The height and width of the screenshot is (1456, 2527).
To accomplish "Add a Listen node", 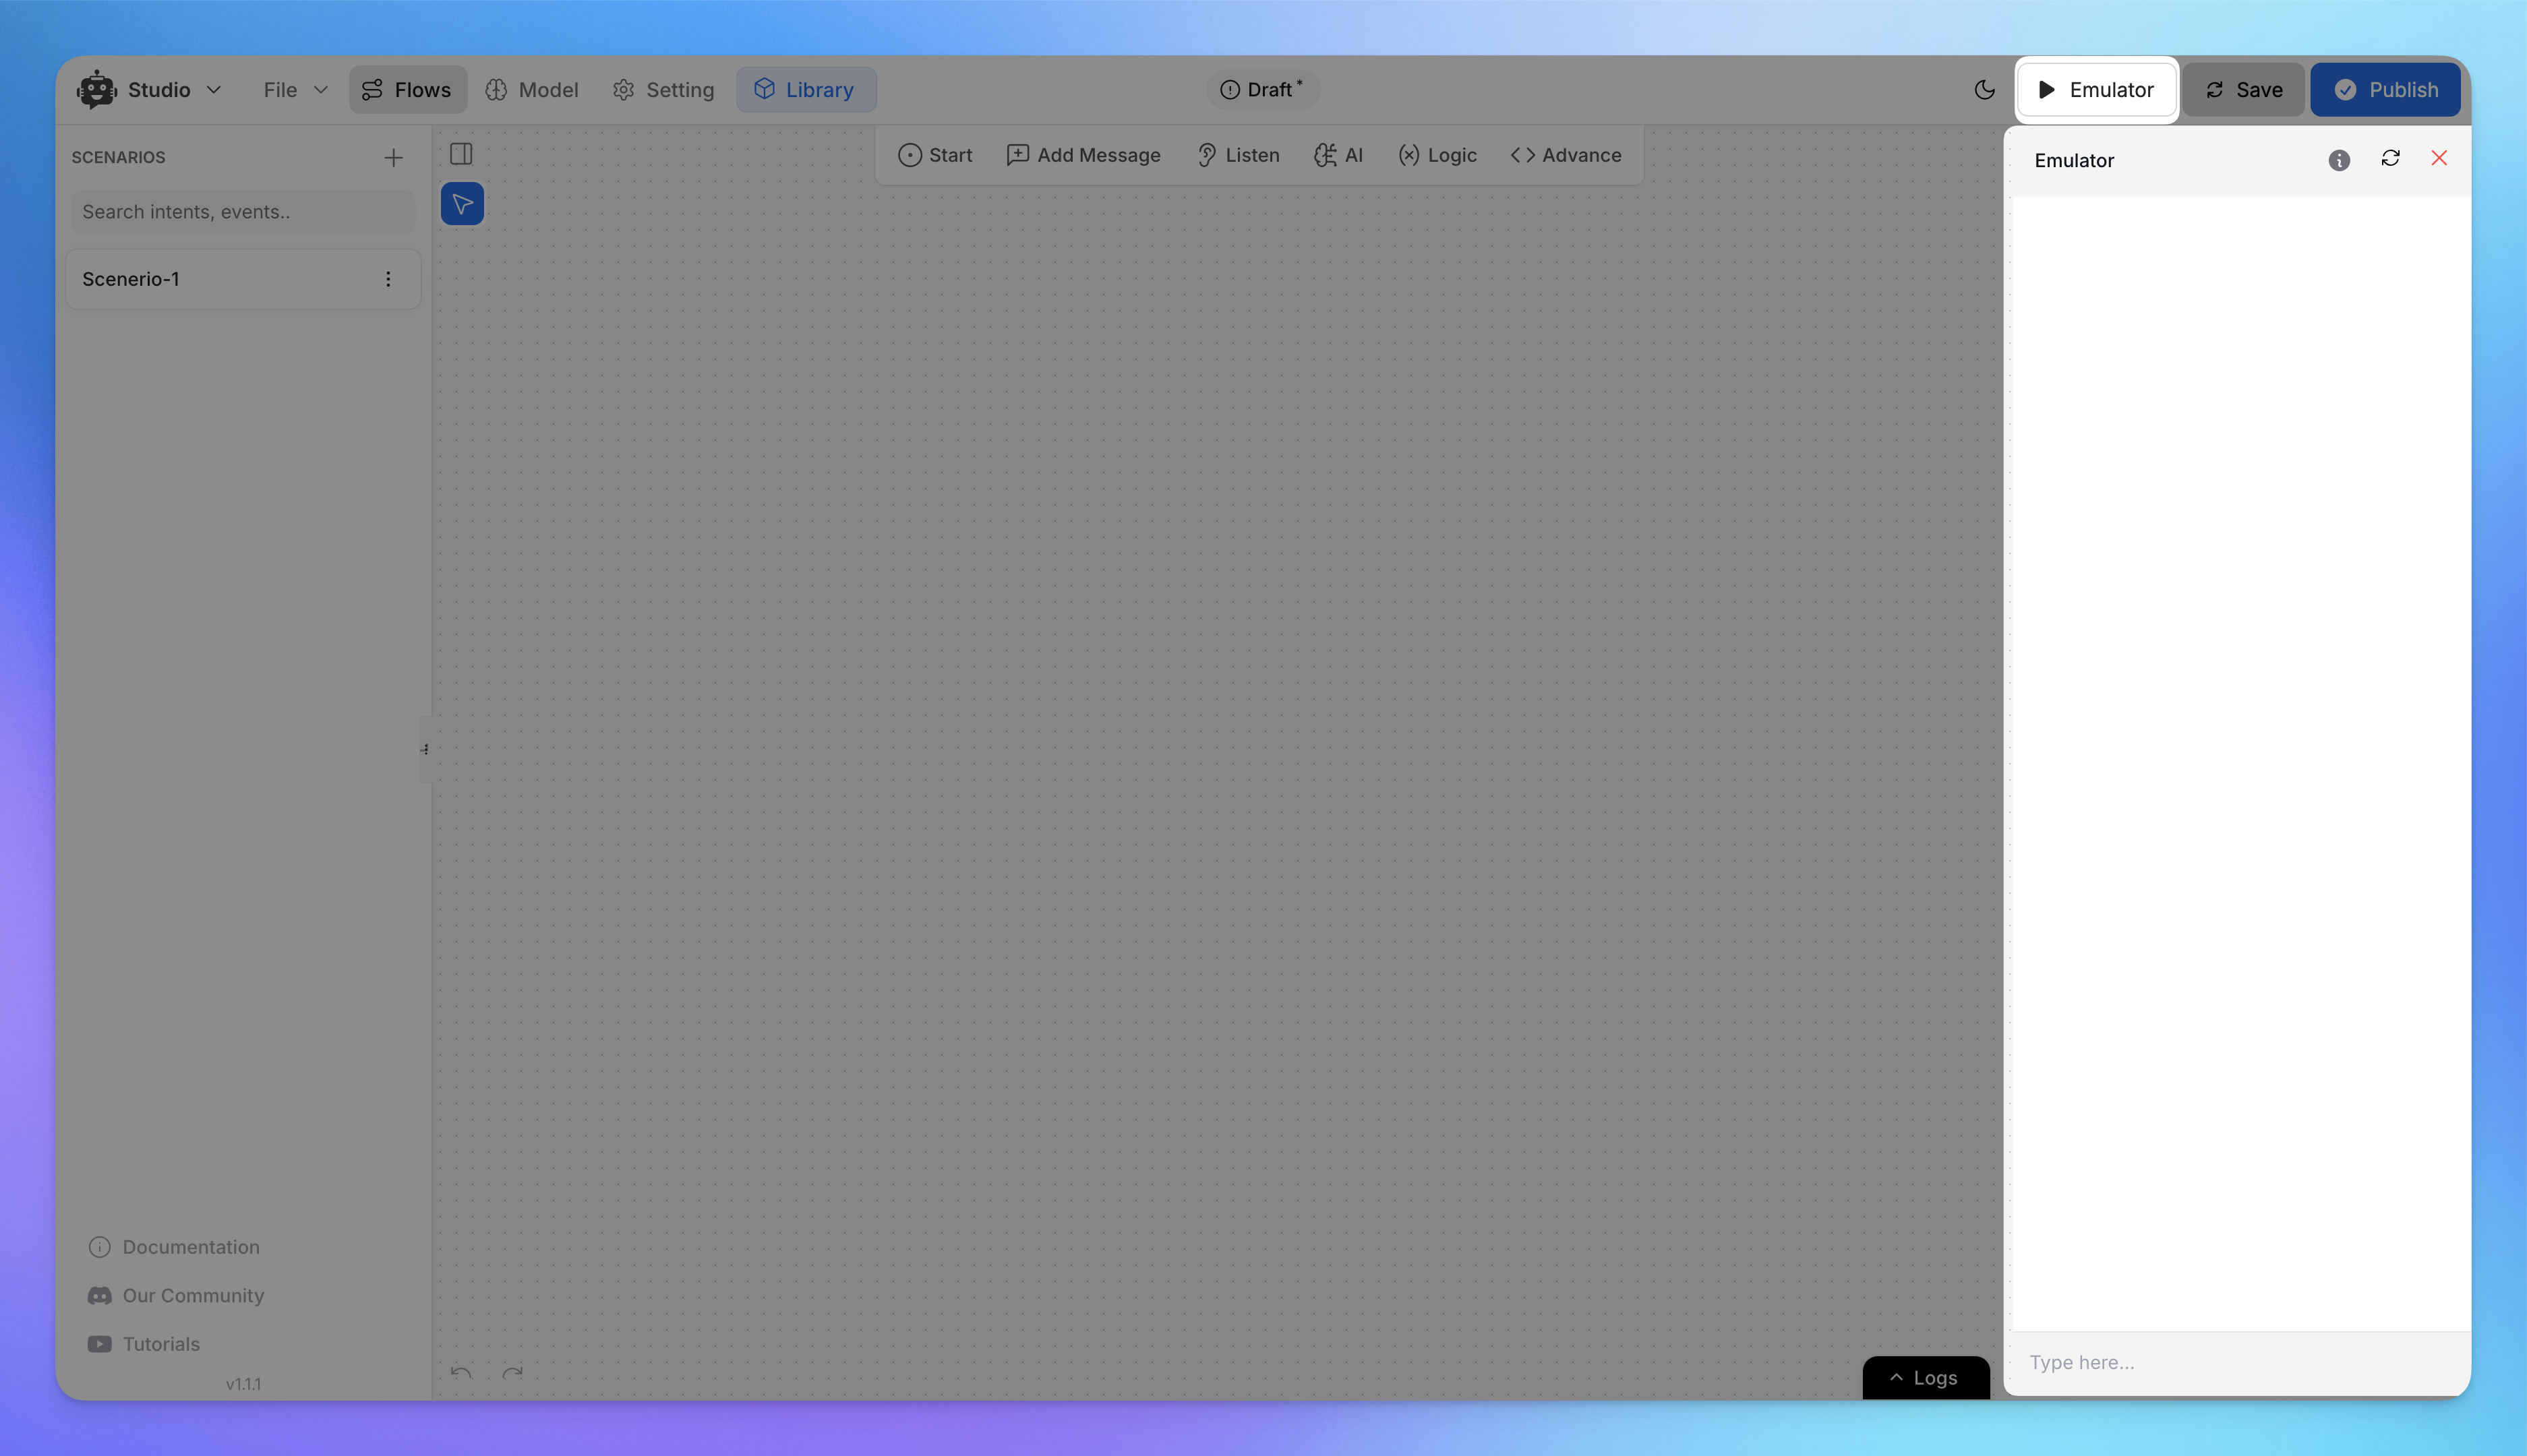I will tap(1238, 155).
